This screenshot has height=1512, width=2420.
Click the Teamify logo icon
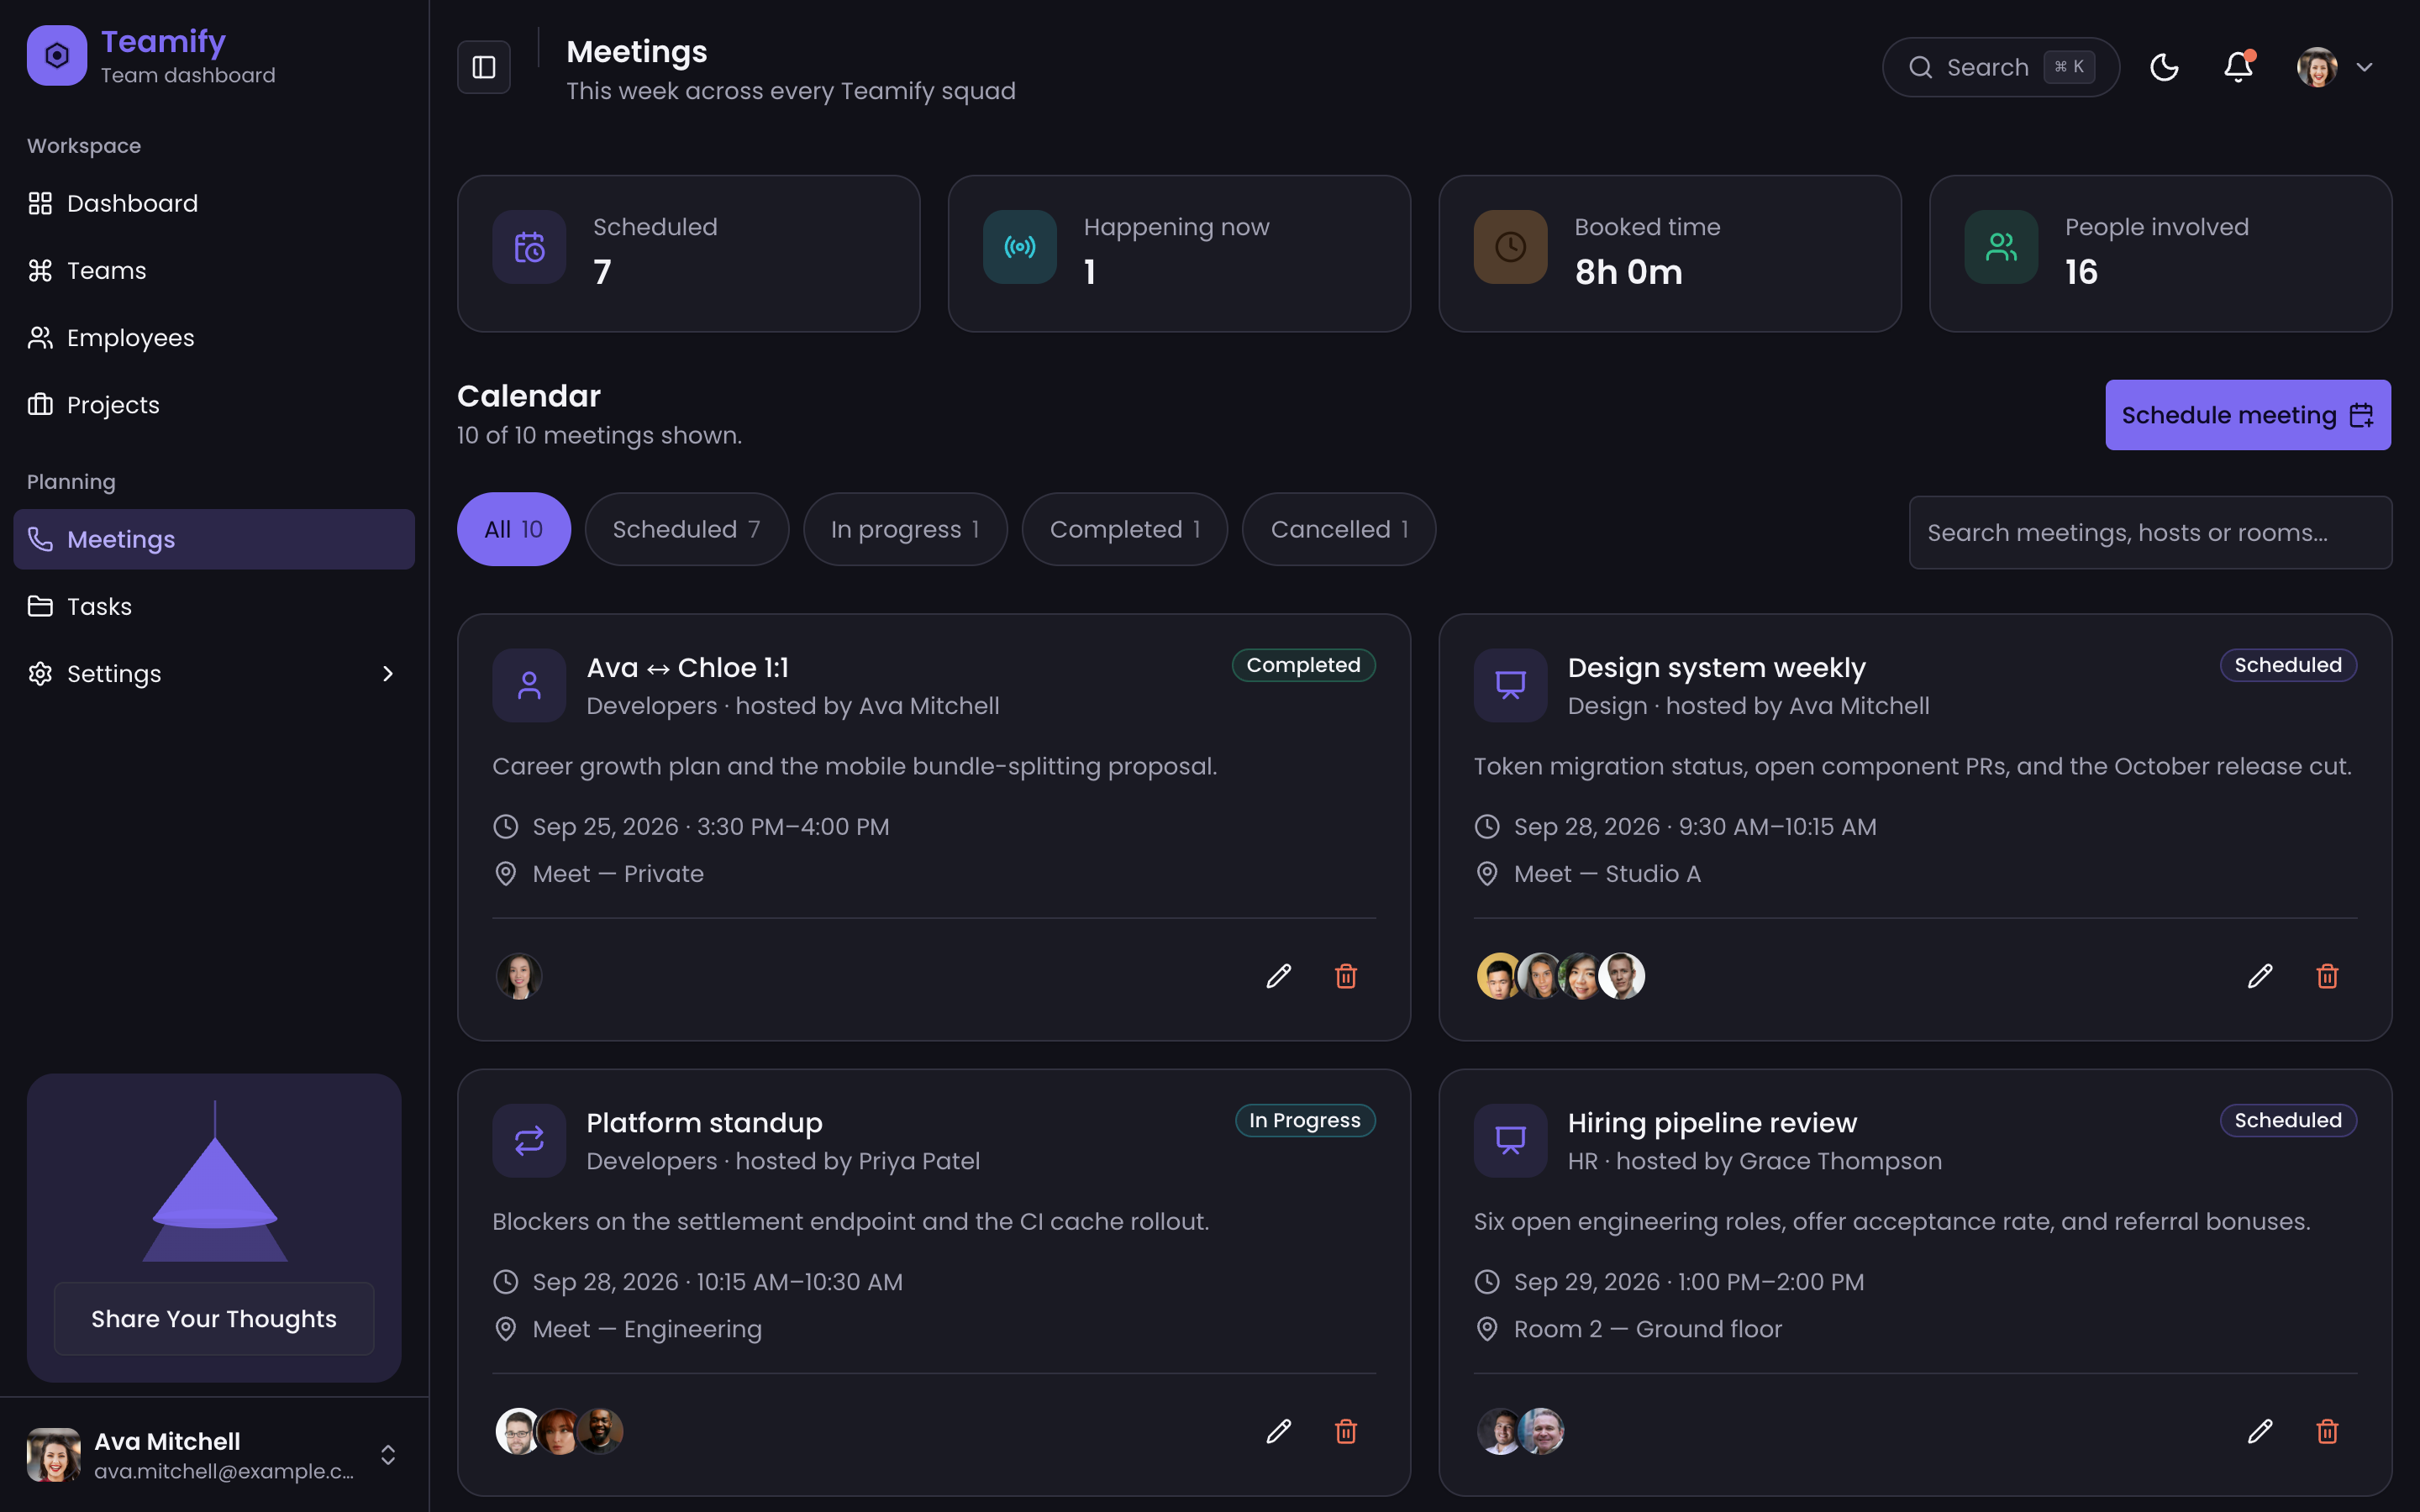(57, 55)
